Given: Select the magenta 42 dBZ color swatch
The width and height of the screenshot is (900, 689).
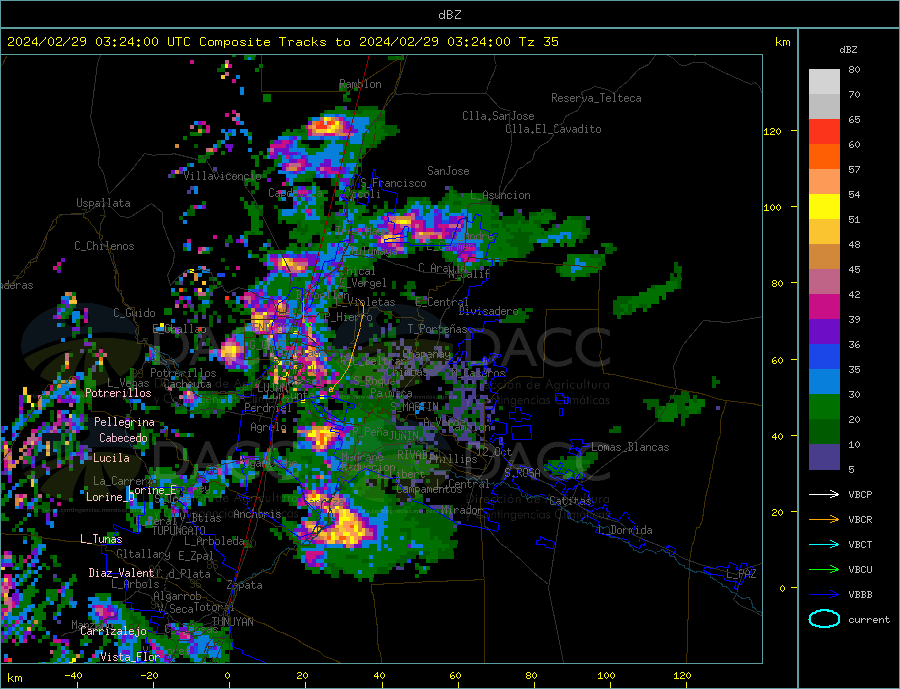Looking at the screenshot, I should pyautogui.click(x=824, y=307).
